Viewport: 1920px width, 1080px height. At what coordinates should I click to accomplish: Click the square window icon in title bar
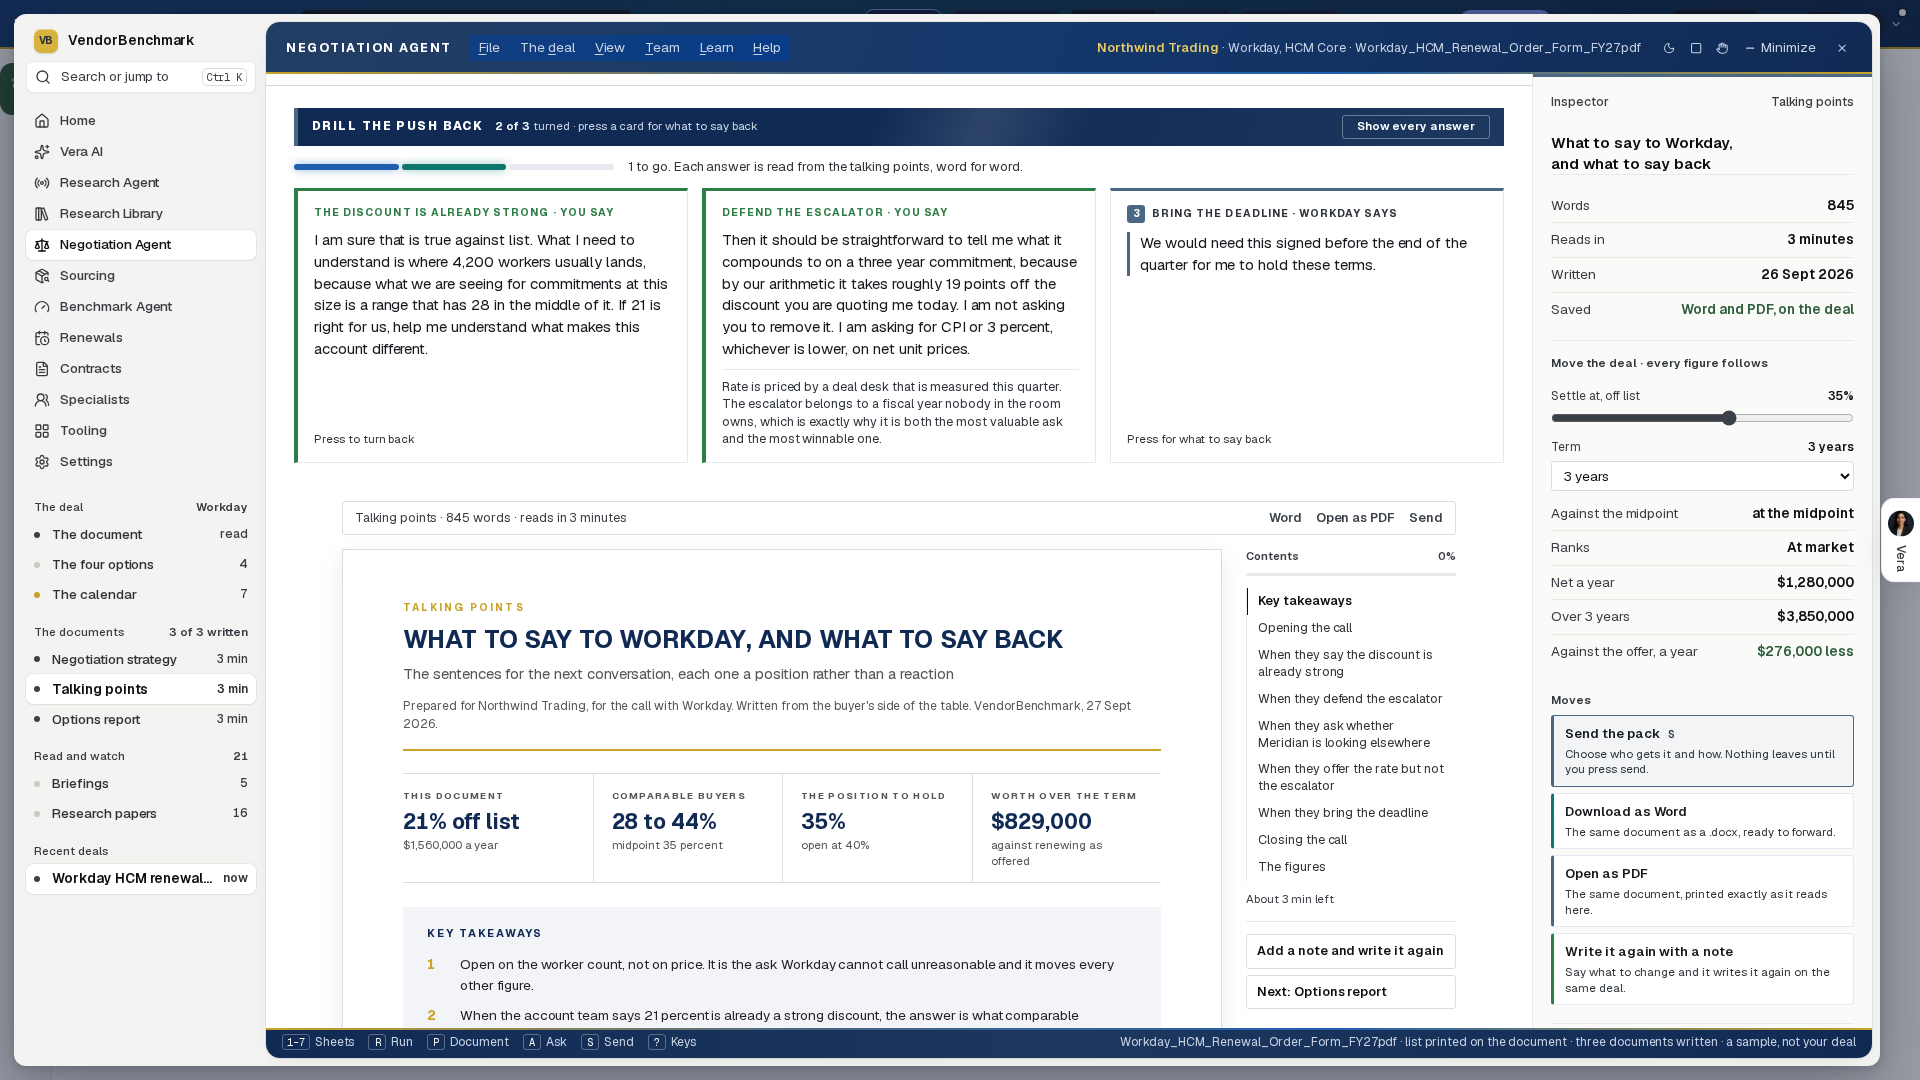click(1696, 48)
